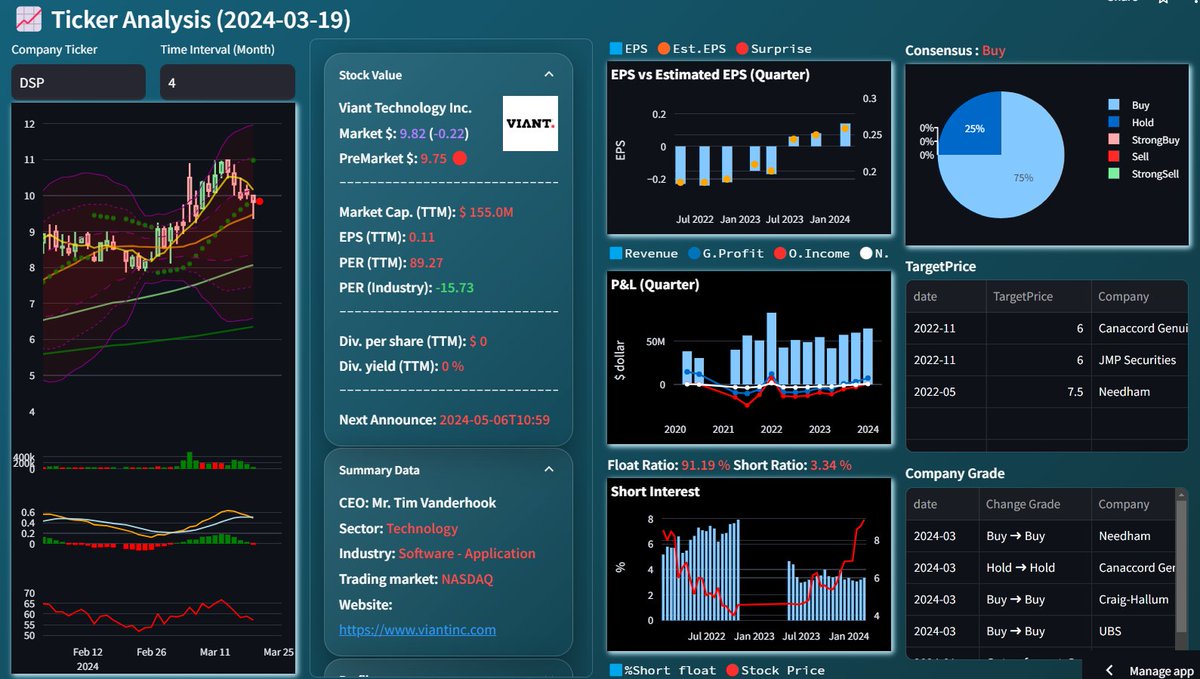This screenshot has height=679, width=1200.
Task: Sort TargetPrice table by date column header
Action: point(945,296)
